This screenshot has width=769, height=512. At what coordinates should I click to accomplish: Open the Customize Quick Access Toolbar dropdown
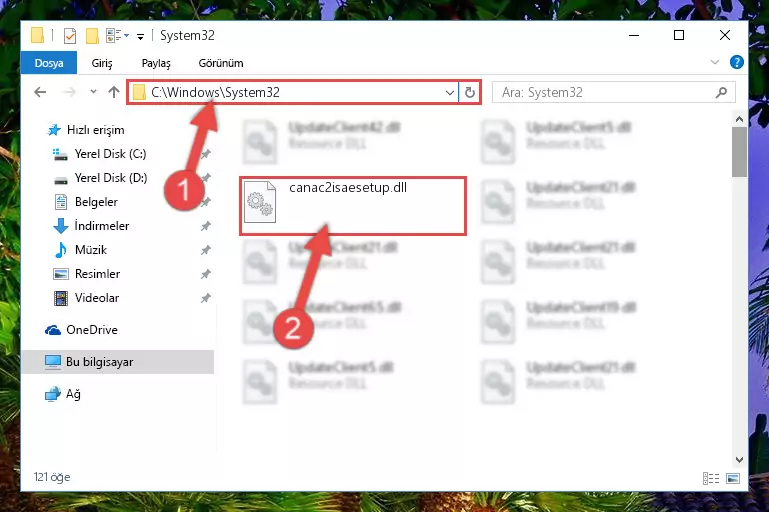140,36
